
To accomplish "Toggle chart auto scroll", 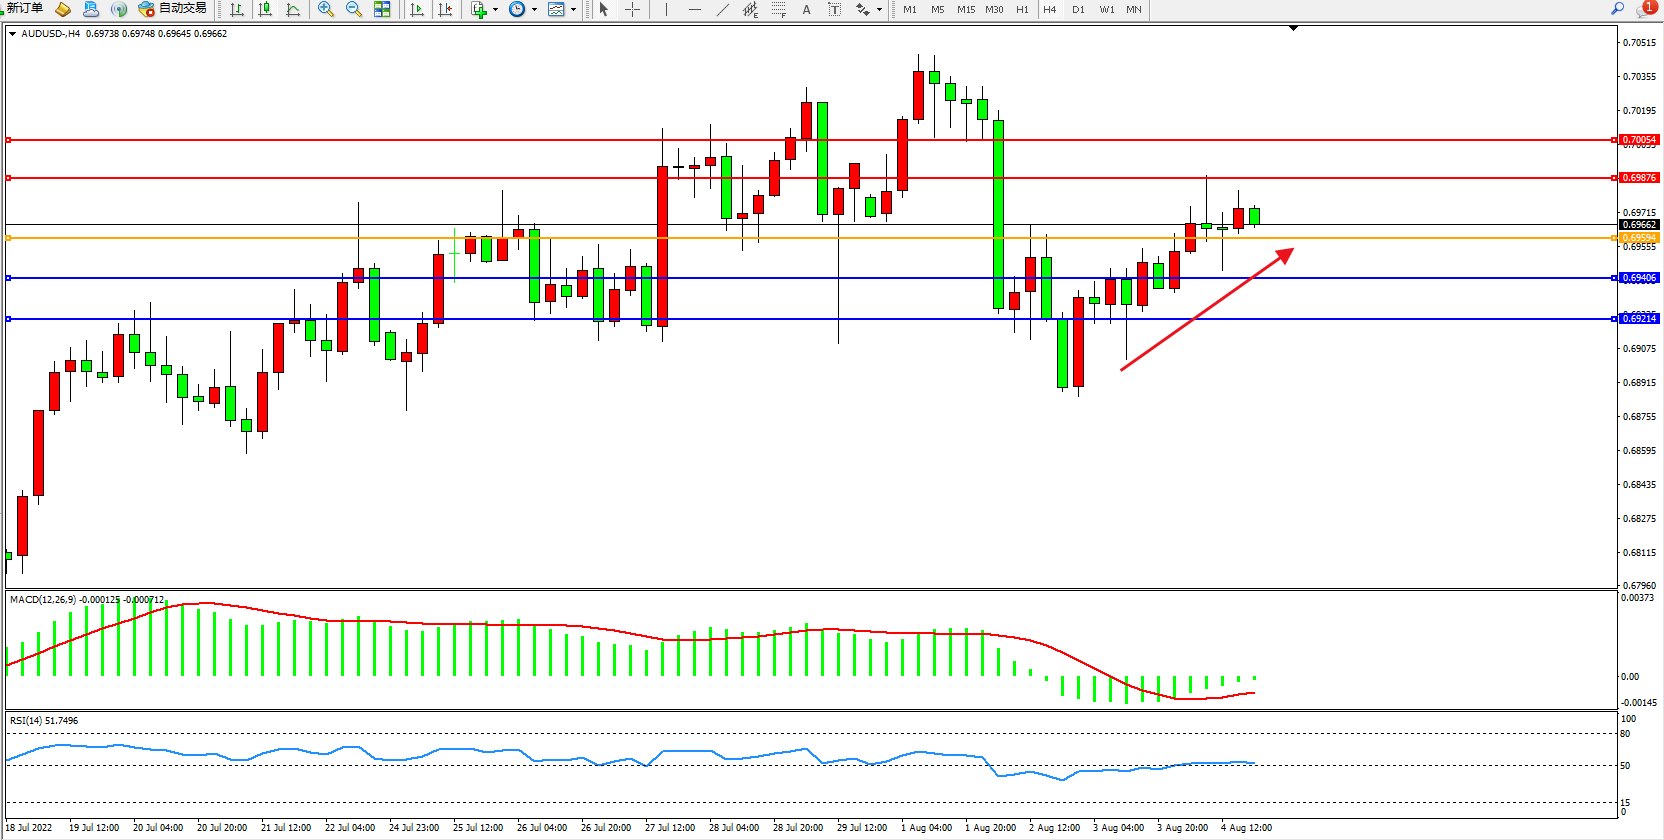I will (x=417, y=9).
